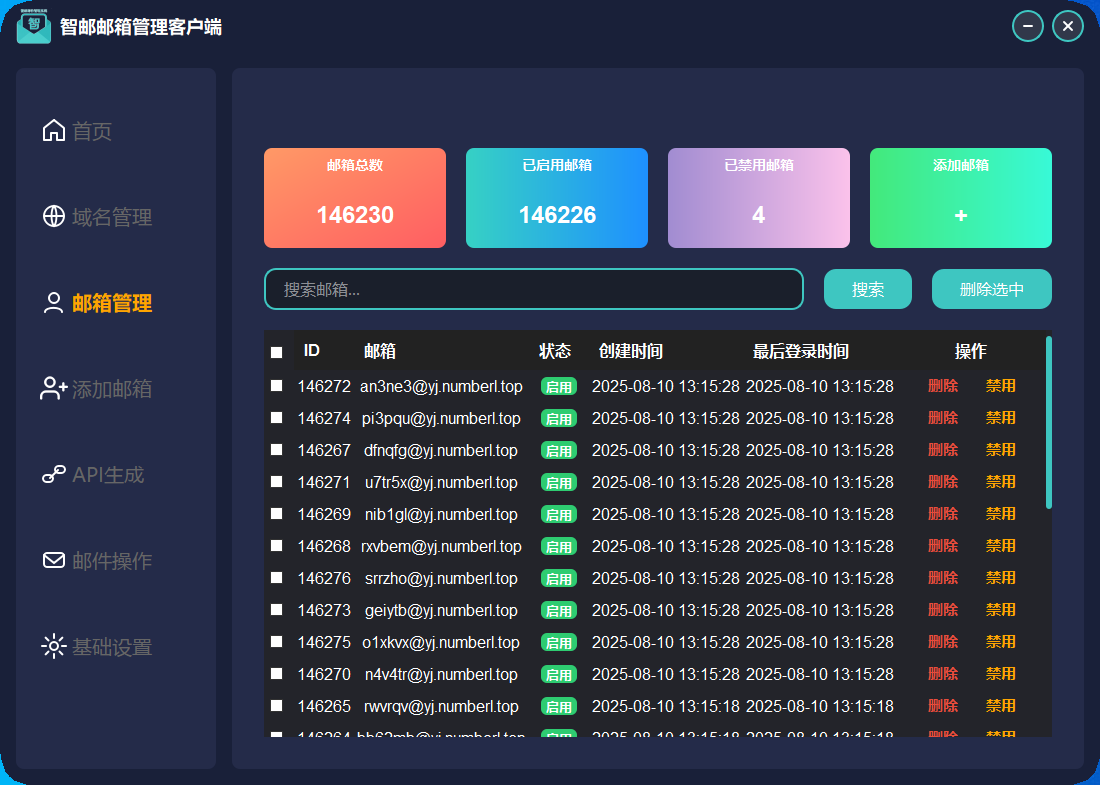
Task: Click the envelope icon for 邮件操作
Action: point(54,561)
